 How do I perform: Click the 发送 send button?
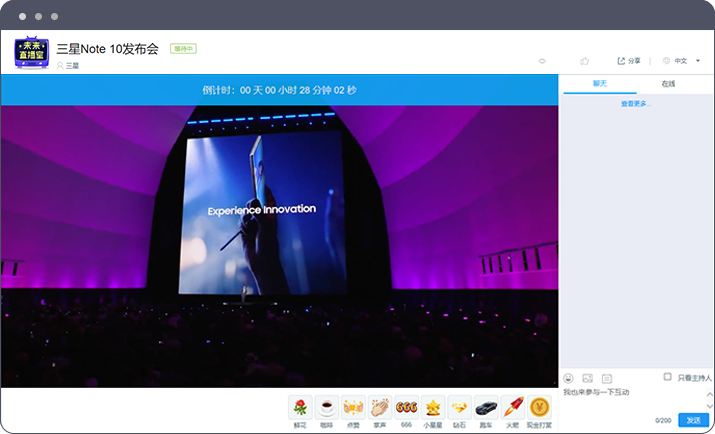pyautogui.click(x=693, y=420)
